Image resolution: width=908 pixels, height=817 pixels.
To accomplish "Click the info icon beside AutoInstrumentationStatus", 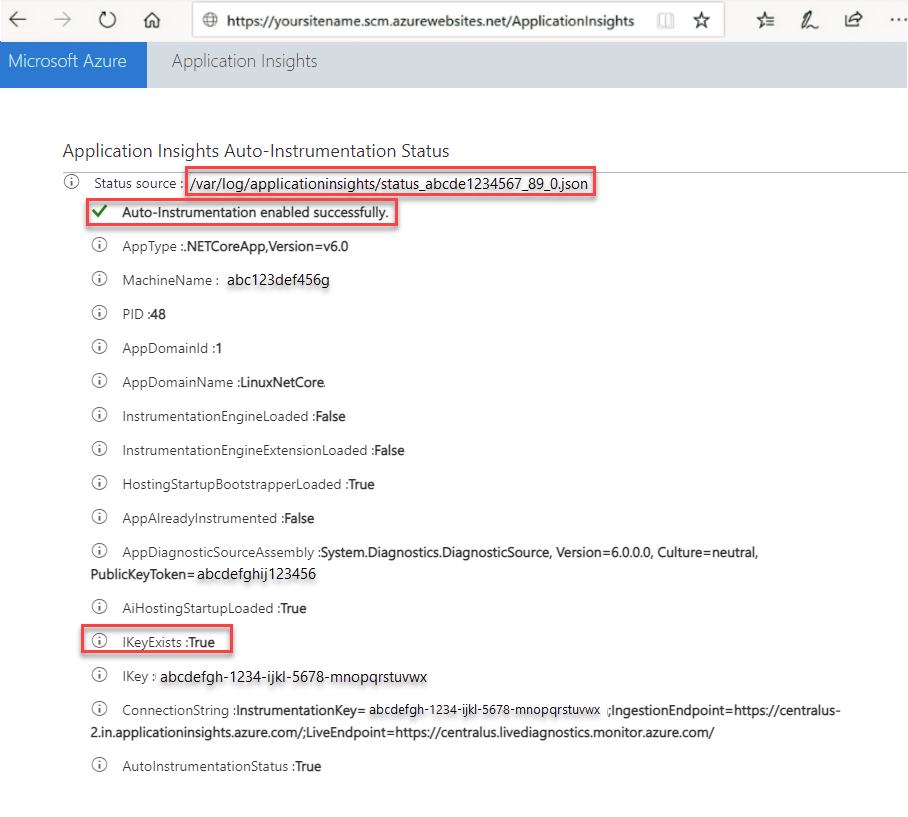I will point(100,764).
